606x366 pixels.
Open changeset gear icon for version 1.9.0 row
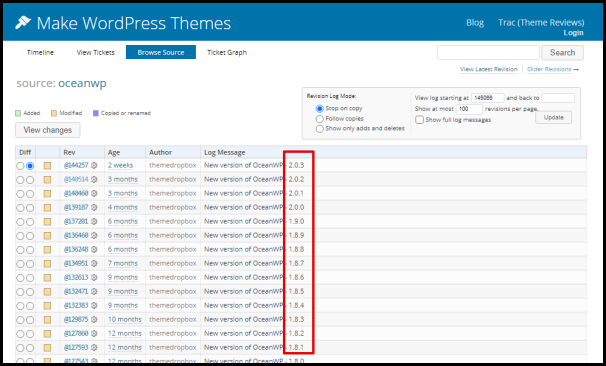click(x=94, y=221)
